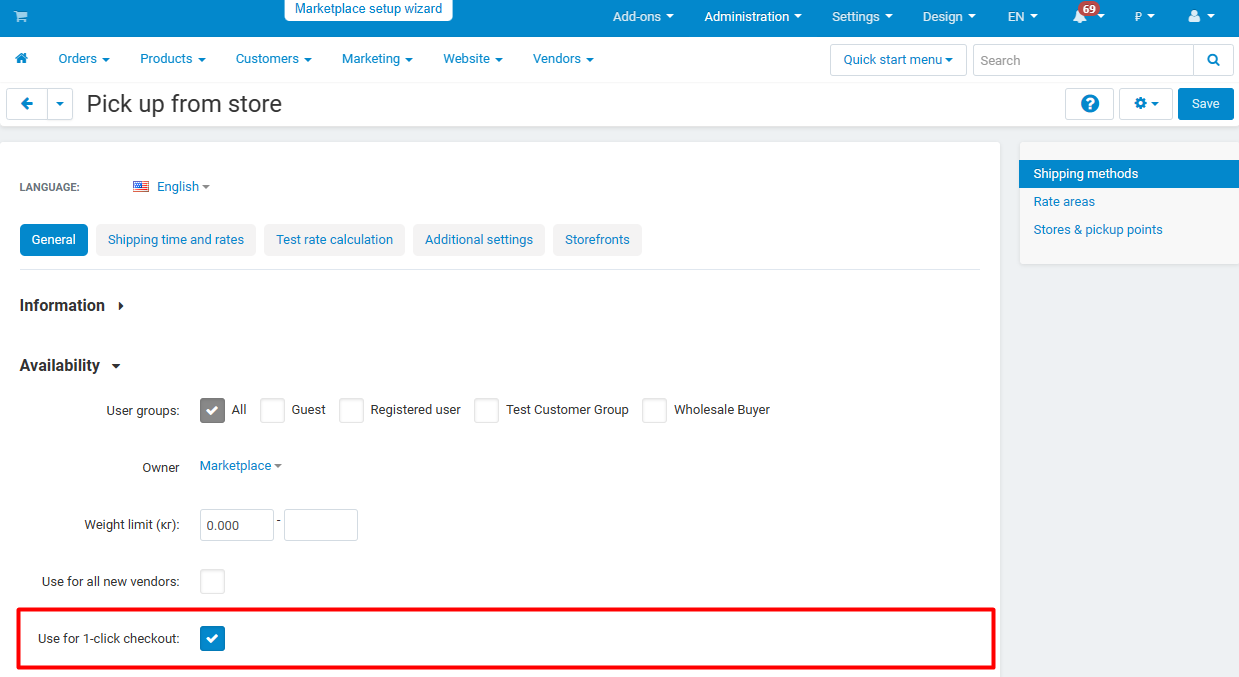1239x677 pixels.
Task: Click the minimum weight limit field
Action: tap(237, 525)
